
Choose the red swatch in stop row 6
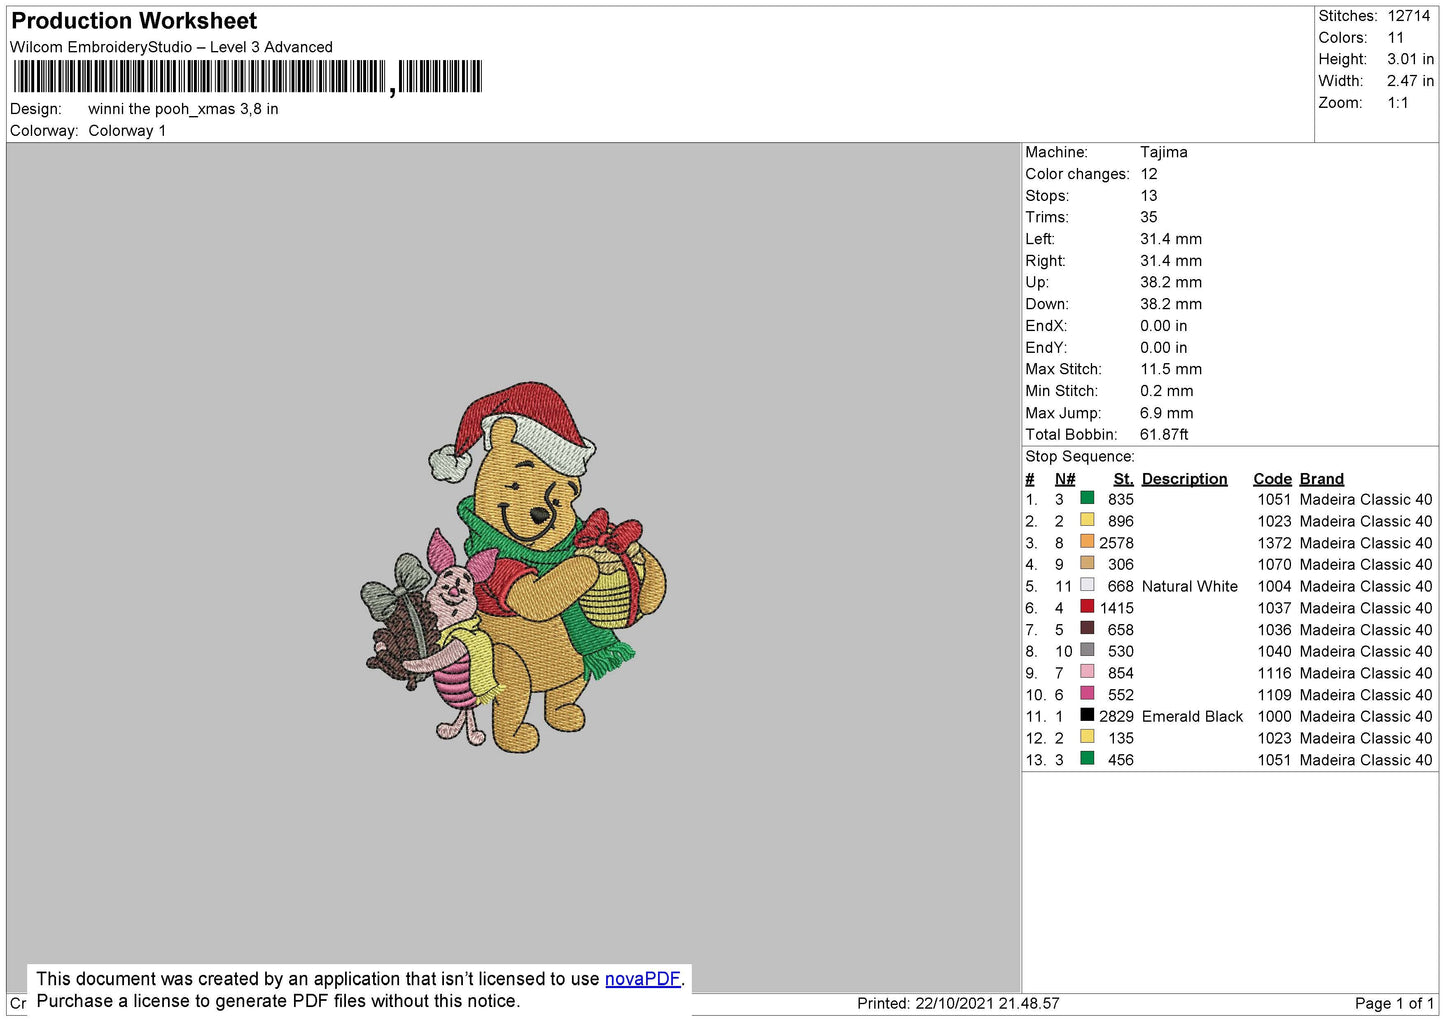[1087, 606]
